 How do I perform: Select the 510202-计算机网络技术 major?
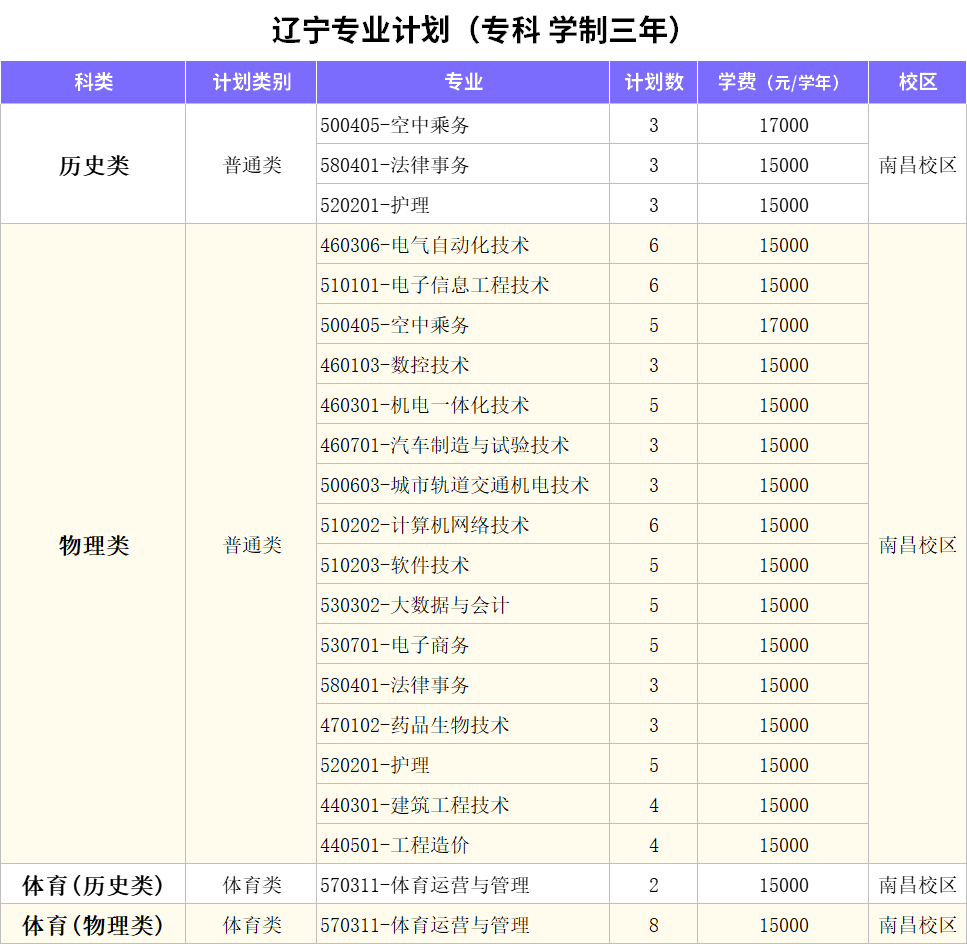pyautogui.click(x=425, y=525)
